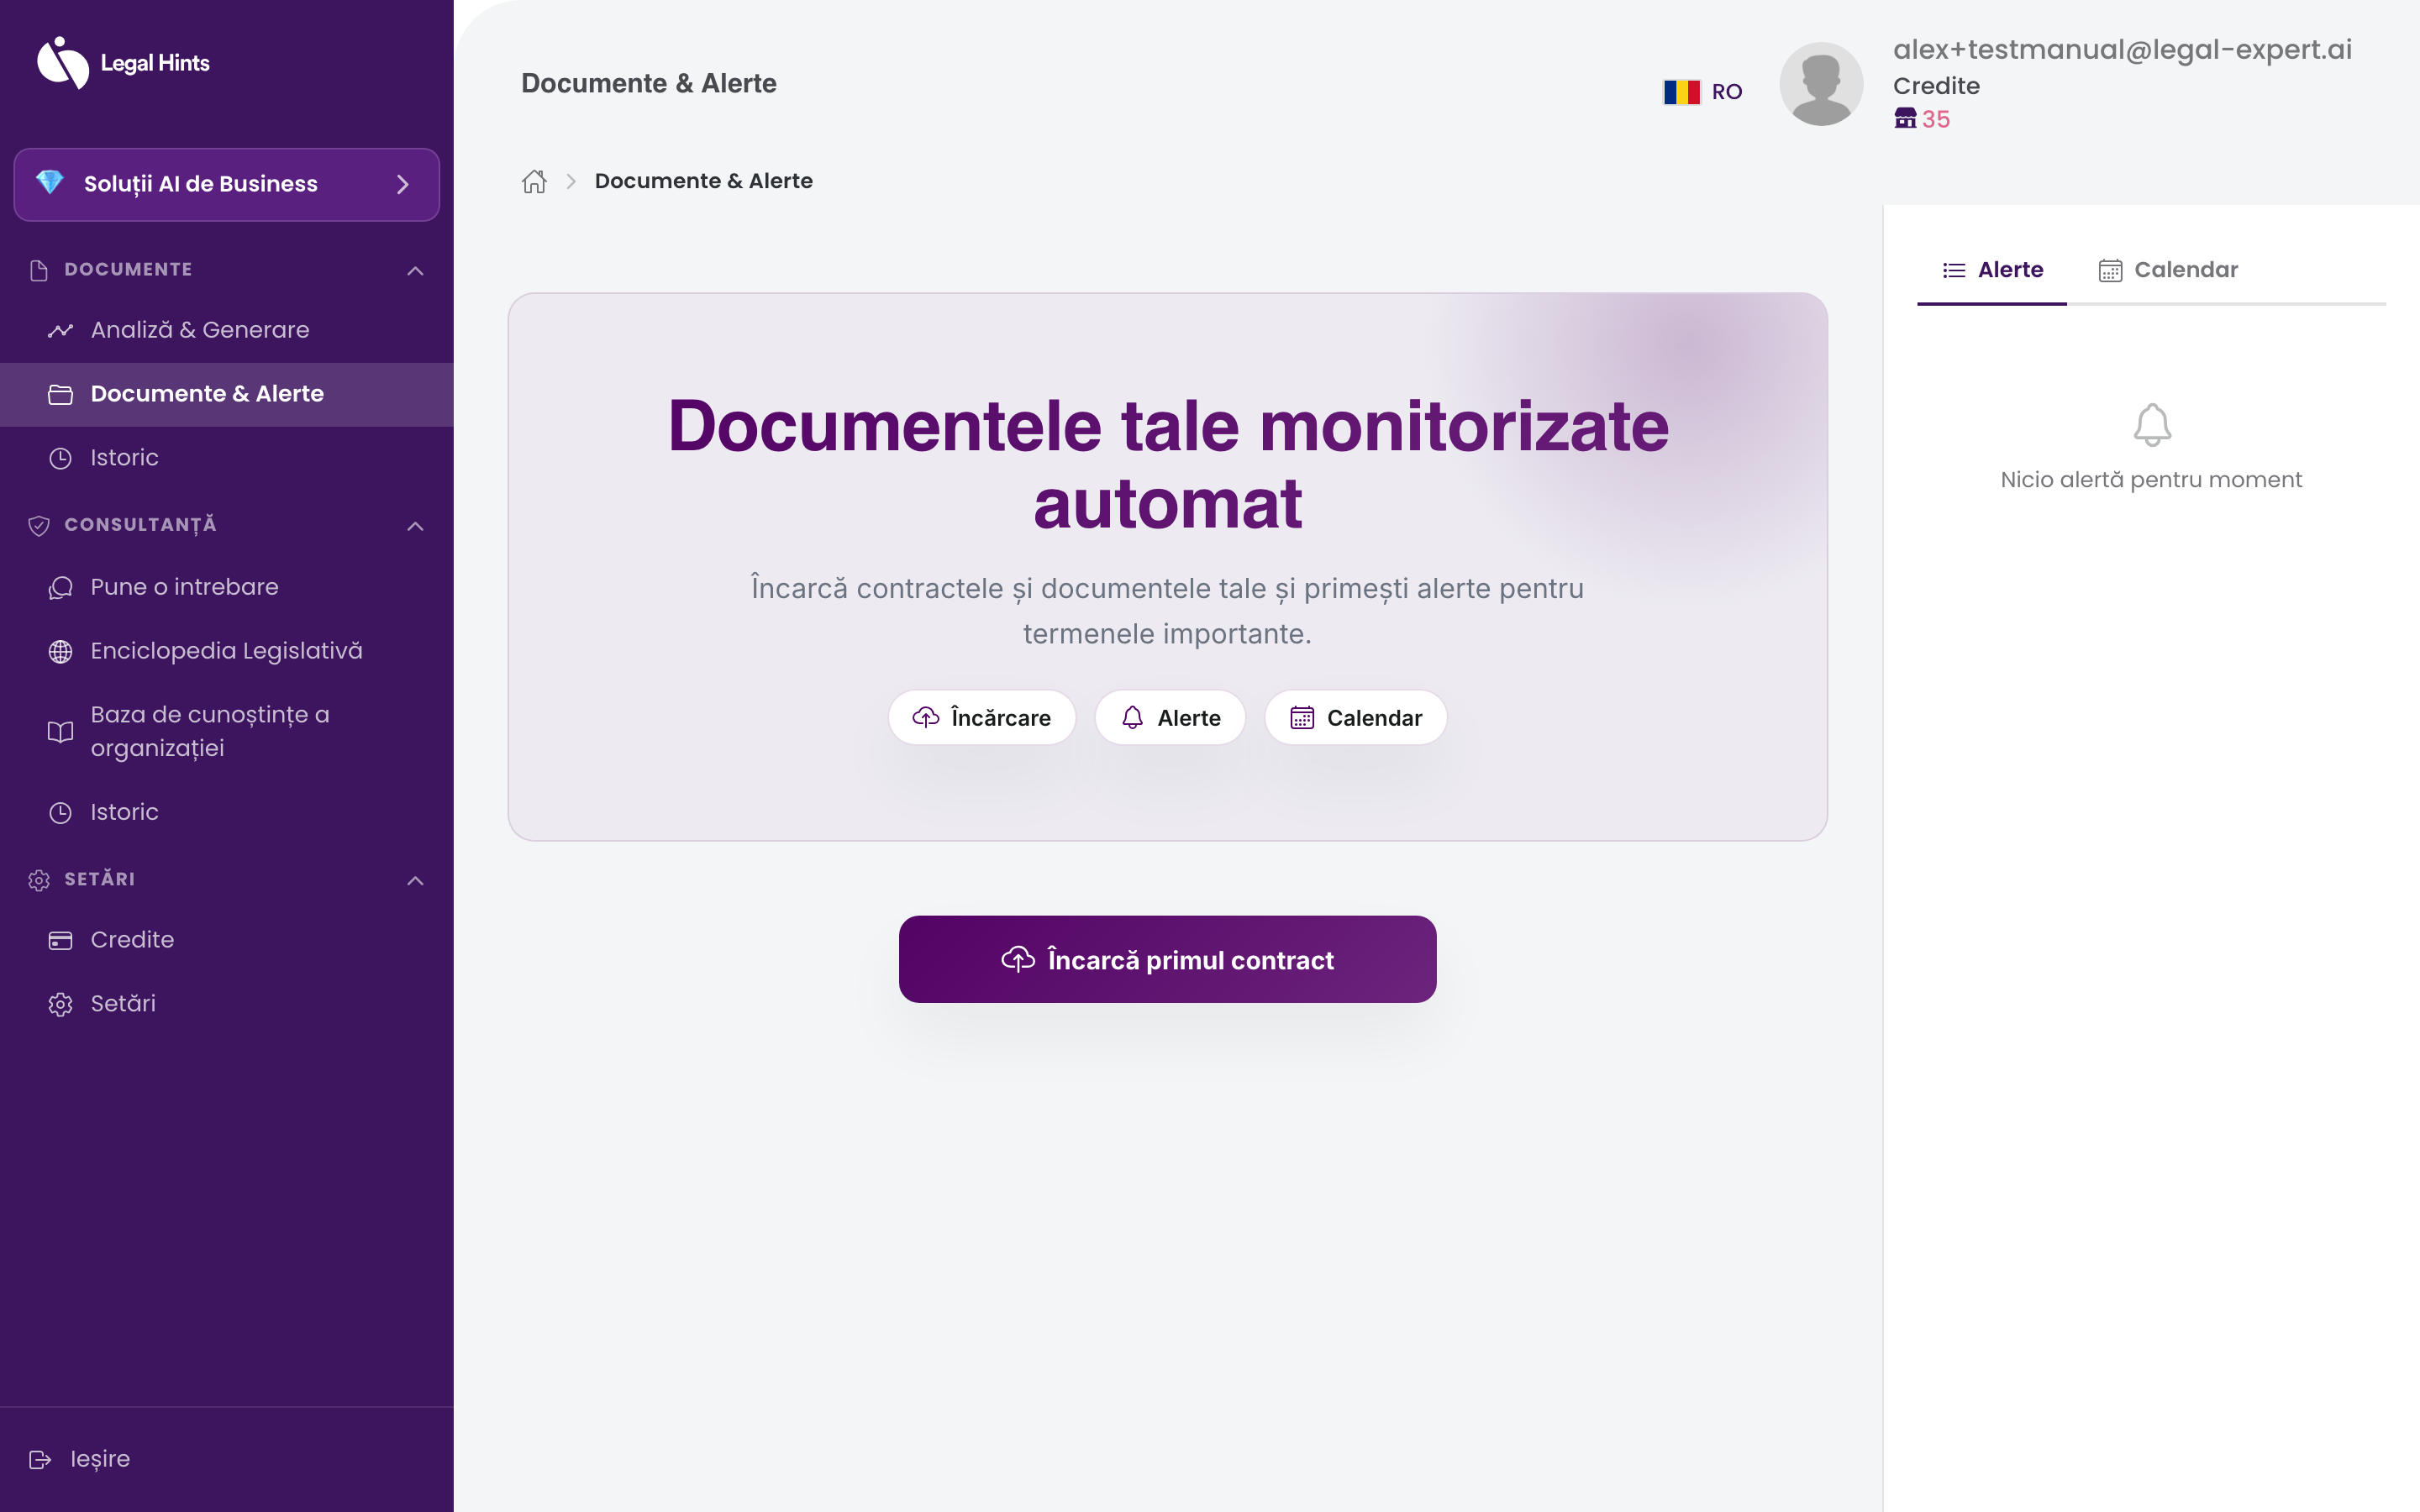The image size is (2420, 1512).
Task: Open Setări menu item
Action: point(227,1004)
